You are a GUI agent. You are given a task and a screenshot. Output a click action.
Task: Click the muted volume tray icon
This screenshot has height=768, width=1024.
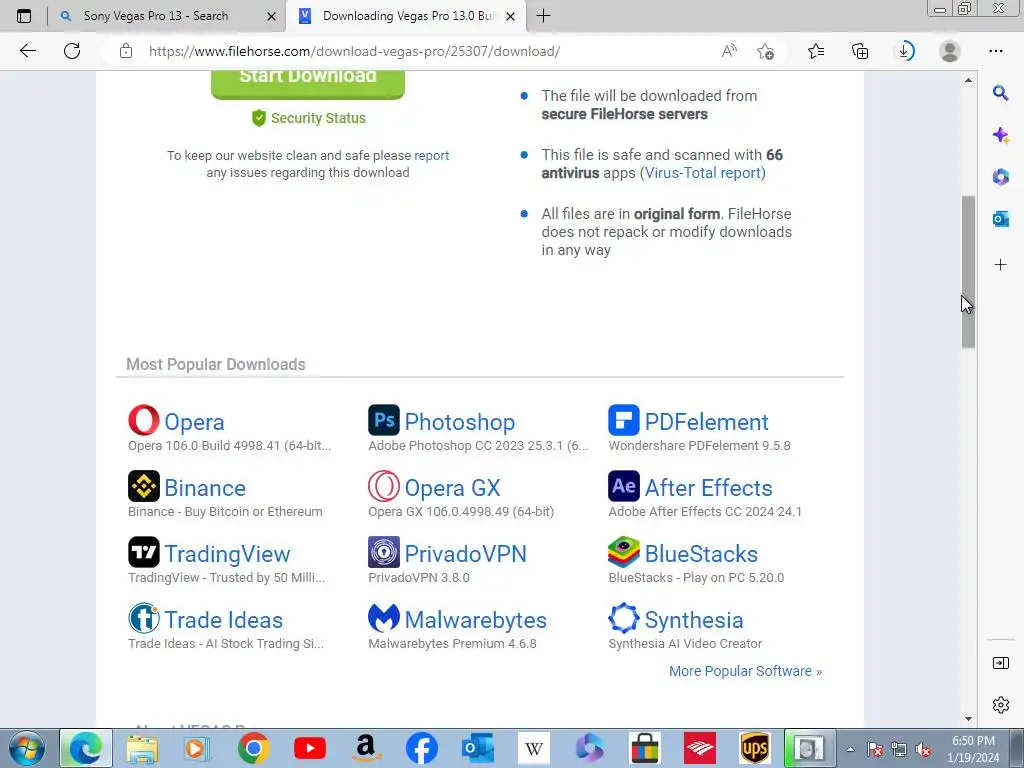click(923, 750)
